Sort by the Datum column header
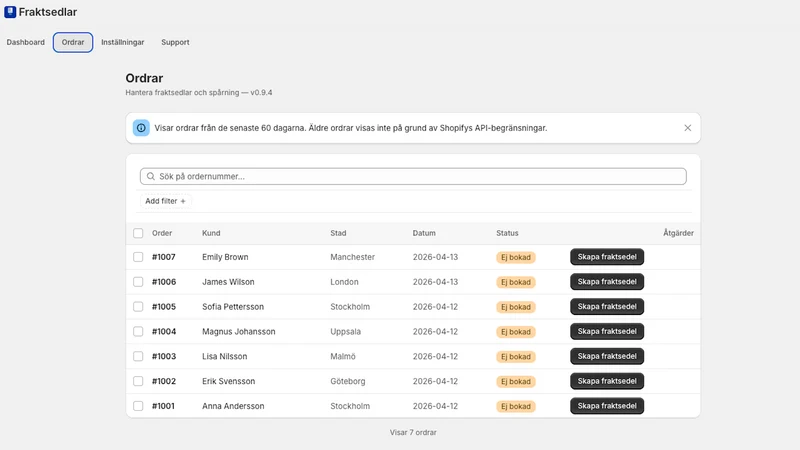 (424, 233)
